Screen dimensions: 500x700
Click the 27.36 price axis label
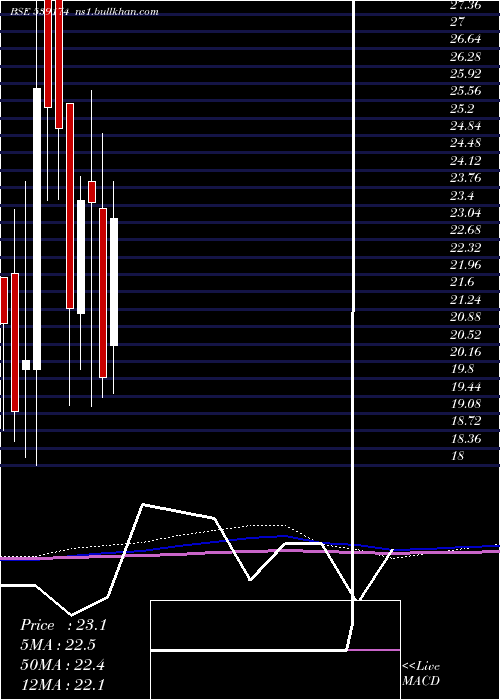[x=466, y=5]
